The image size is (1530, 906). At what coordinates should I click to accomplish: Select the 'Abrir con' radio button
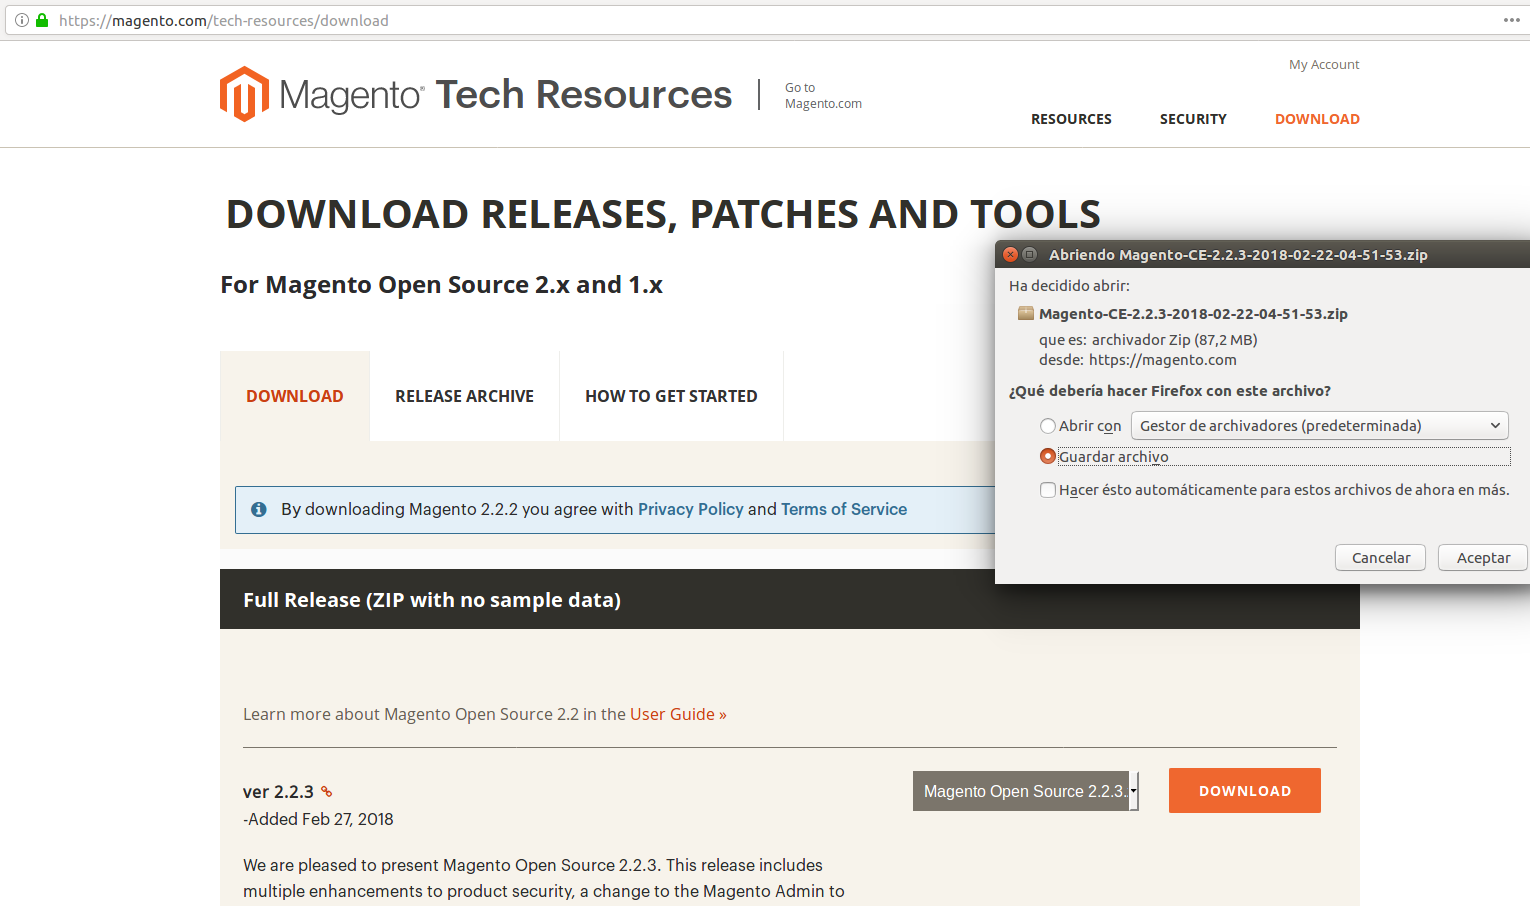pos(1047,425)
